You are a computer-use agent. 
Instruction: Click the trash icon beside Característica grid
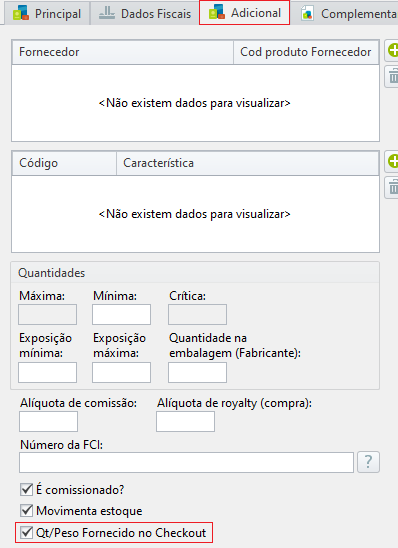click(392, 187)
